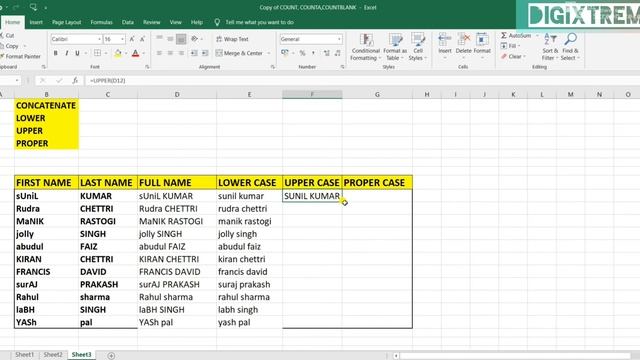Open the Formulas tab
Image resolution: width=640 pixels, height=360 pixels.
[101, 22]
